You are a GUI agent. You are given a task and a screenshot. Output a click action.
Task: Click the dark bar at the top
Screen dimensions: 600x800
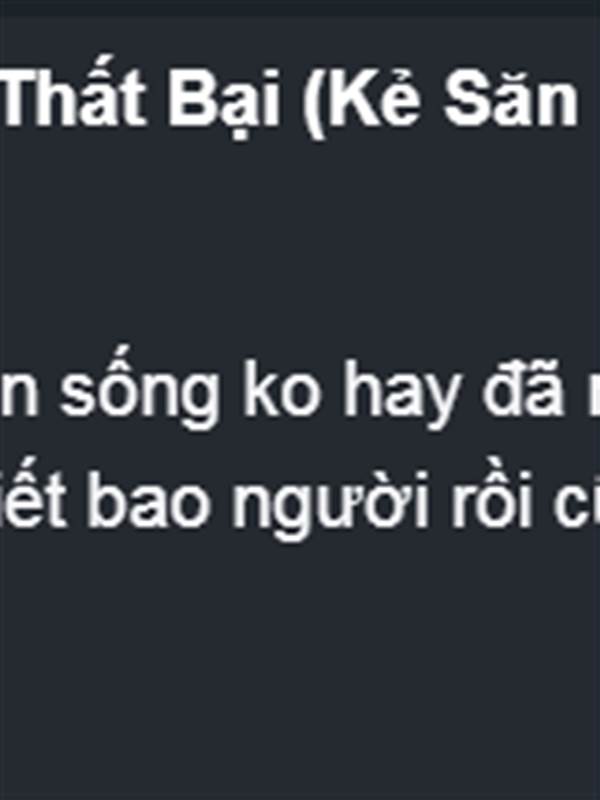[x=300, y=7]
